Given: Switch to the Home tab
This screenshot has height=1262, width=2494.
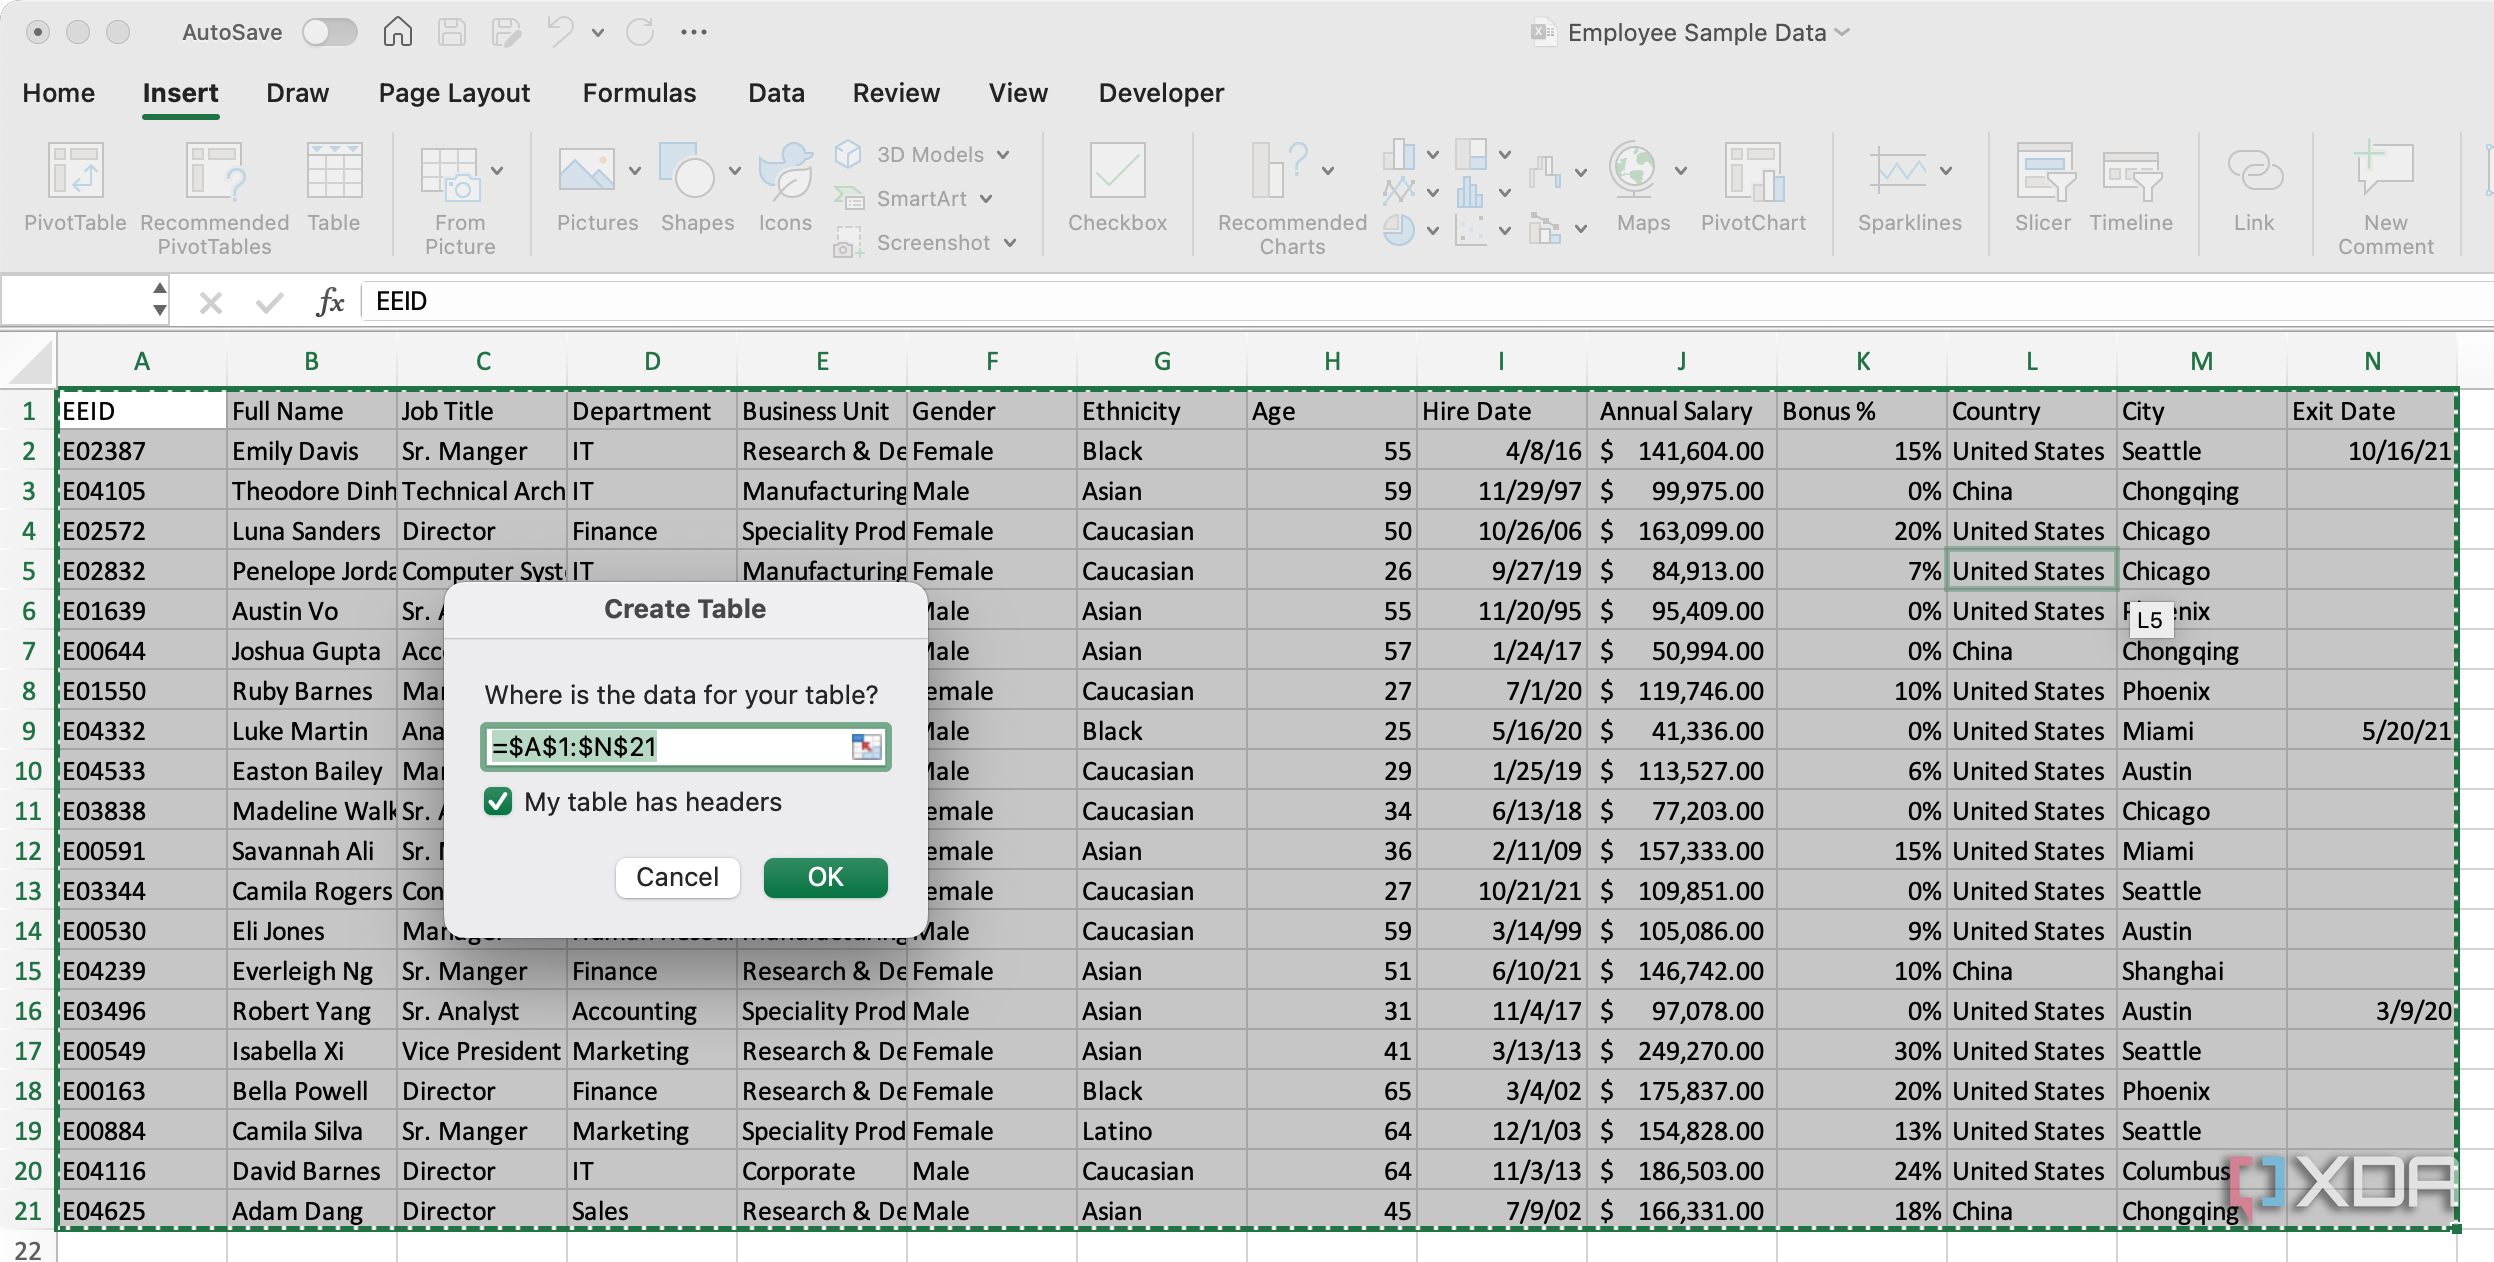Looking at the screenshot, I should click(59, 93).
